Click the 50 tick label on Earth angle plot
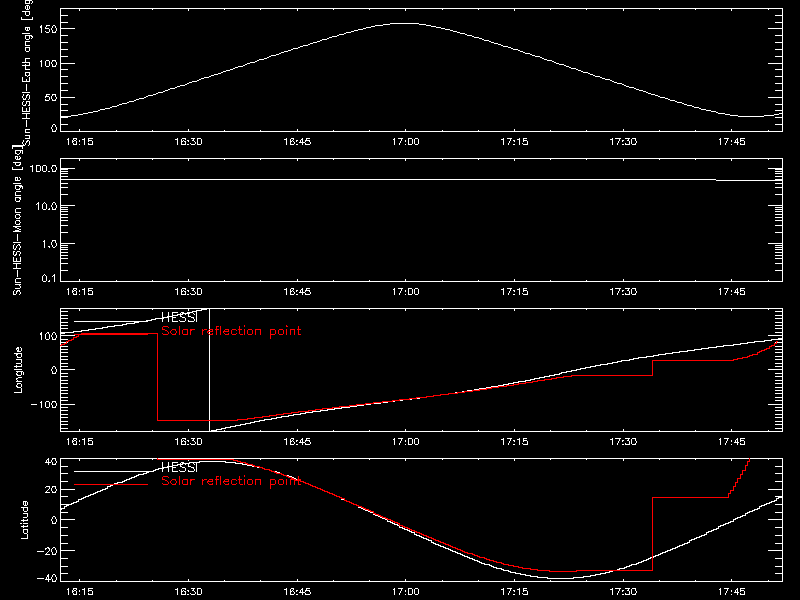This screenshot has height=600, width=800. (51, 97)
